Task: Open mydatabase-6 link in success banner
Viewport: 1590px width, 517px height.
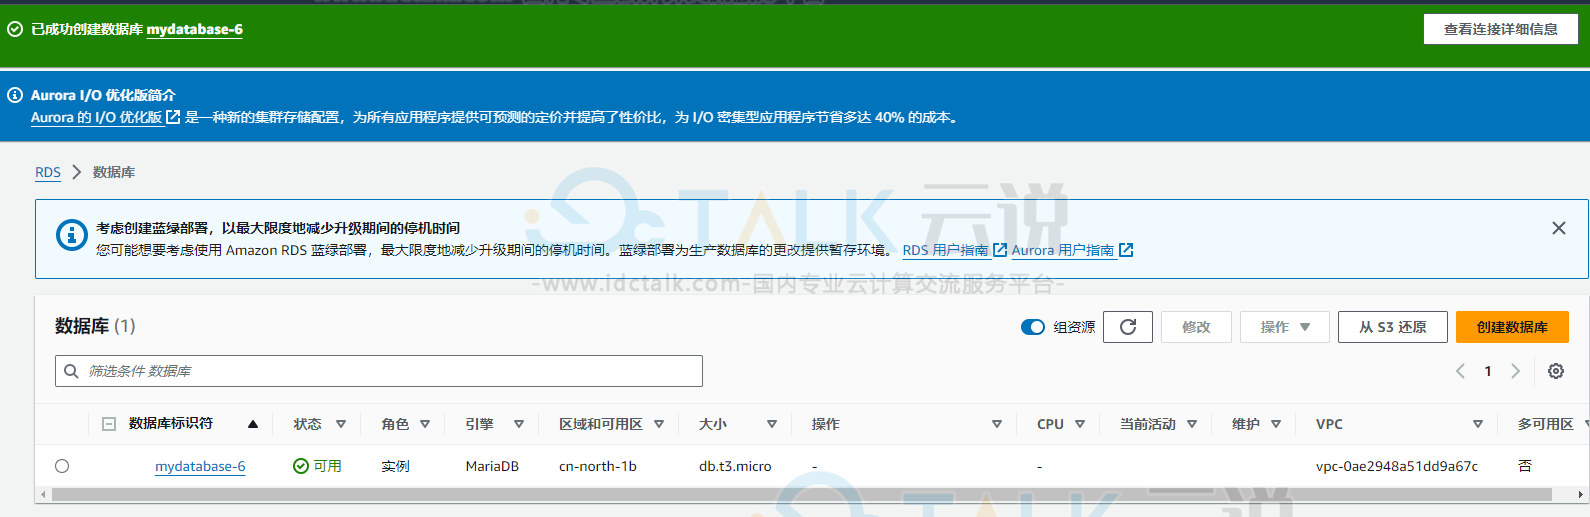Action: point(195,30)
